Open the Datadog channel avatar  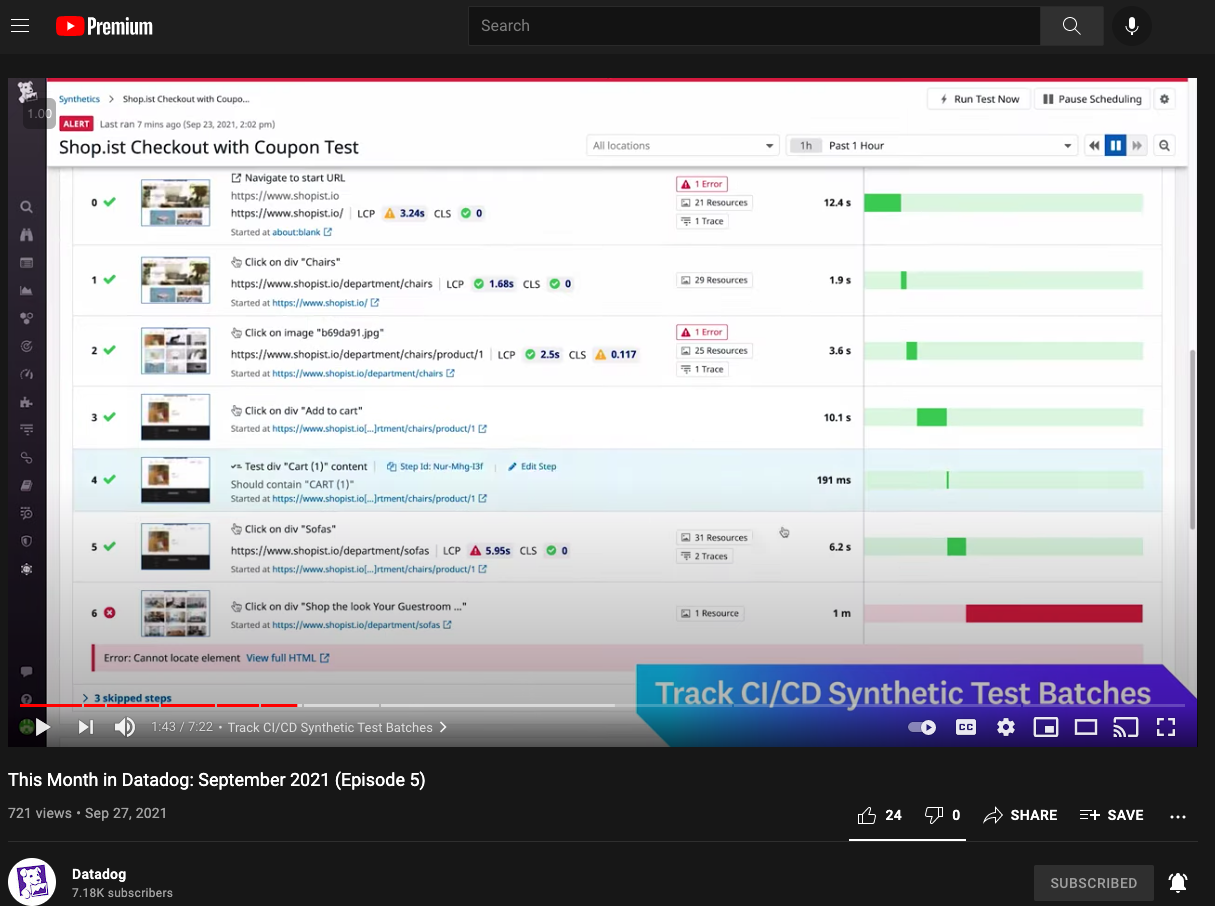click(32, 882)
